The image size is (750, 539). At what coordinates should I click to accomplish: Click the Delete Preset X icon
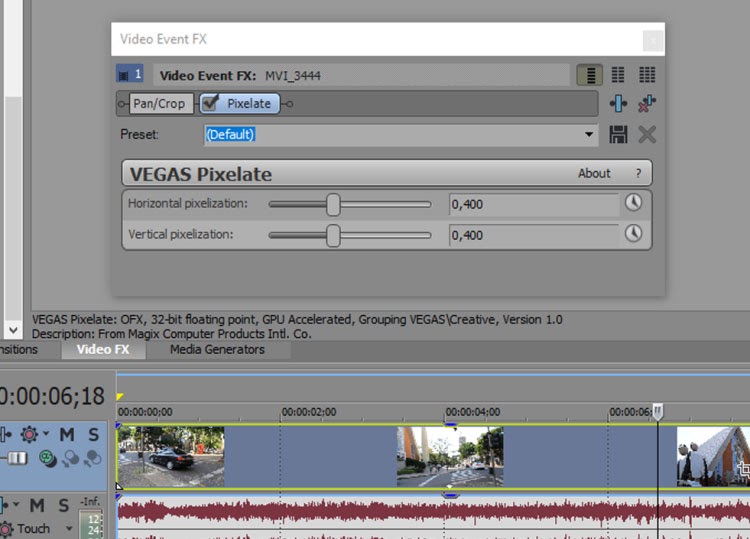(647, 134)
